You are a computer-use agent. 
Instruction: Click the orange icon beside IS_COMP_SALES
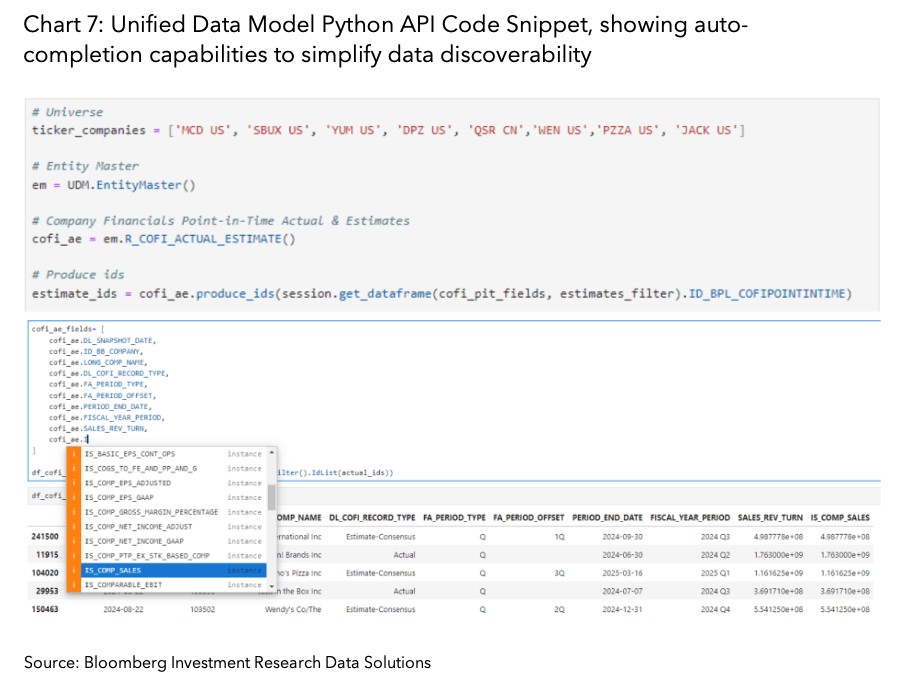pyautogui.click(x=74, y=571)
